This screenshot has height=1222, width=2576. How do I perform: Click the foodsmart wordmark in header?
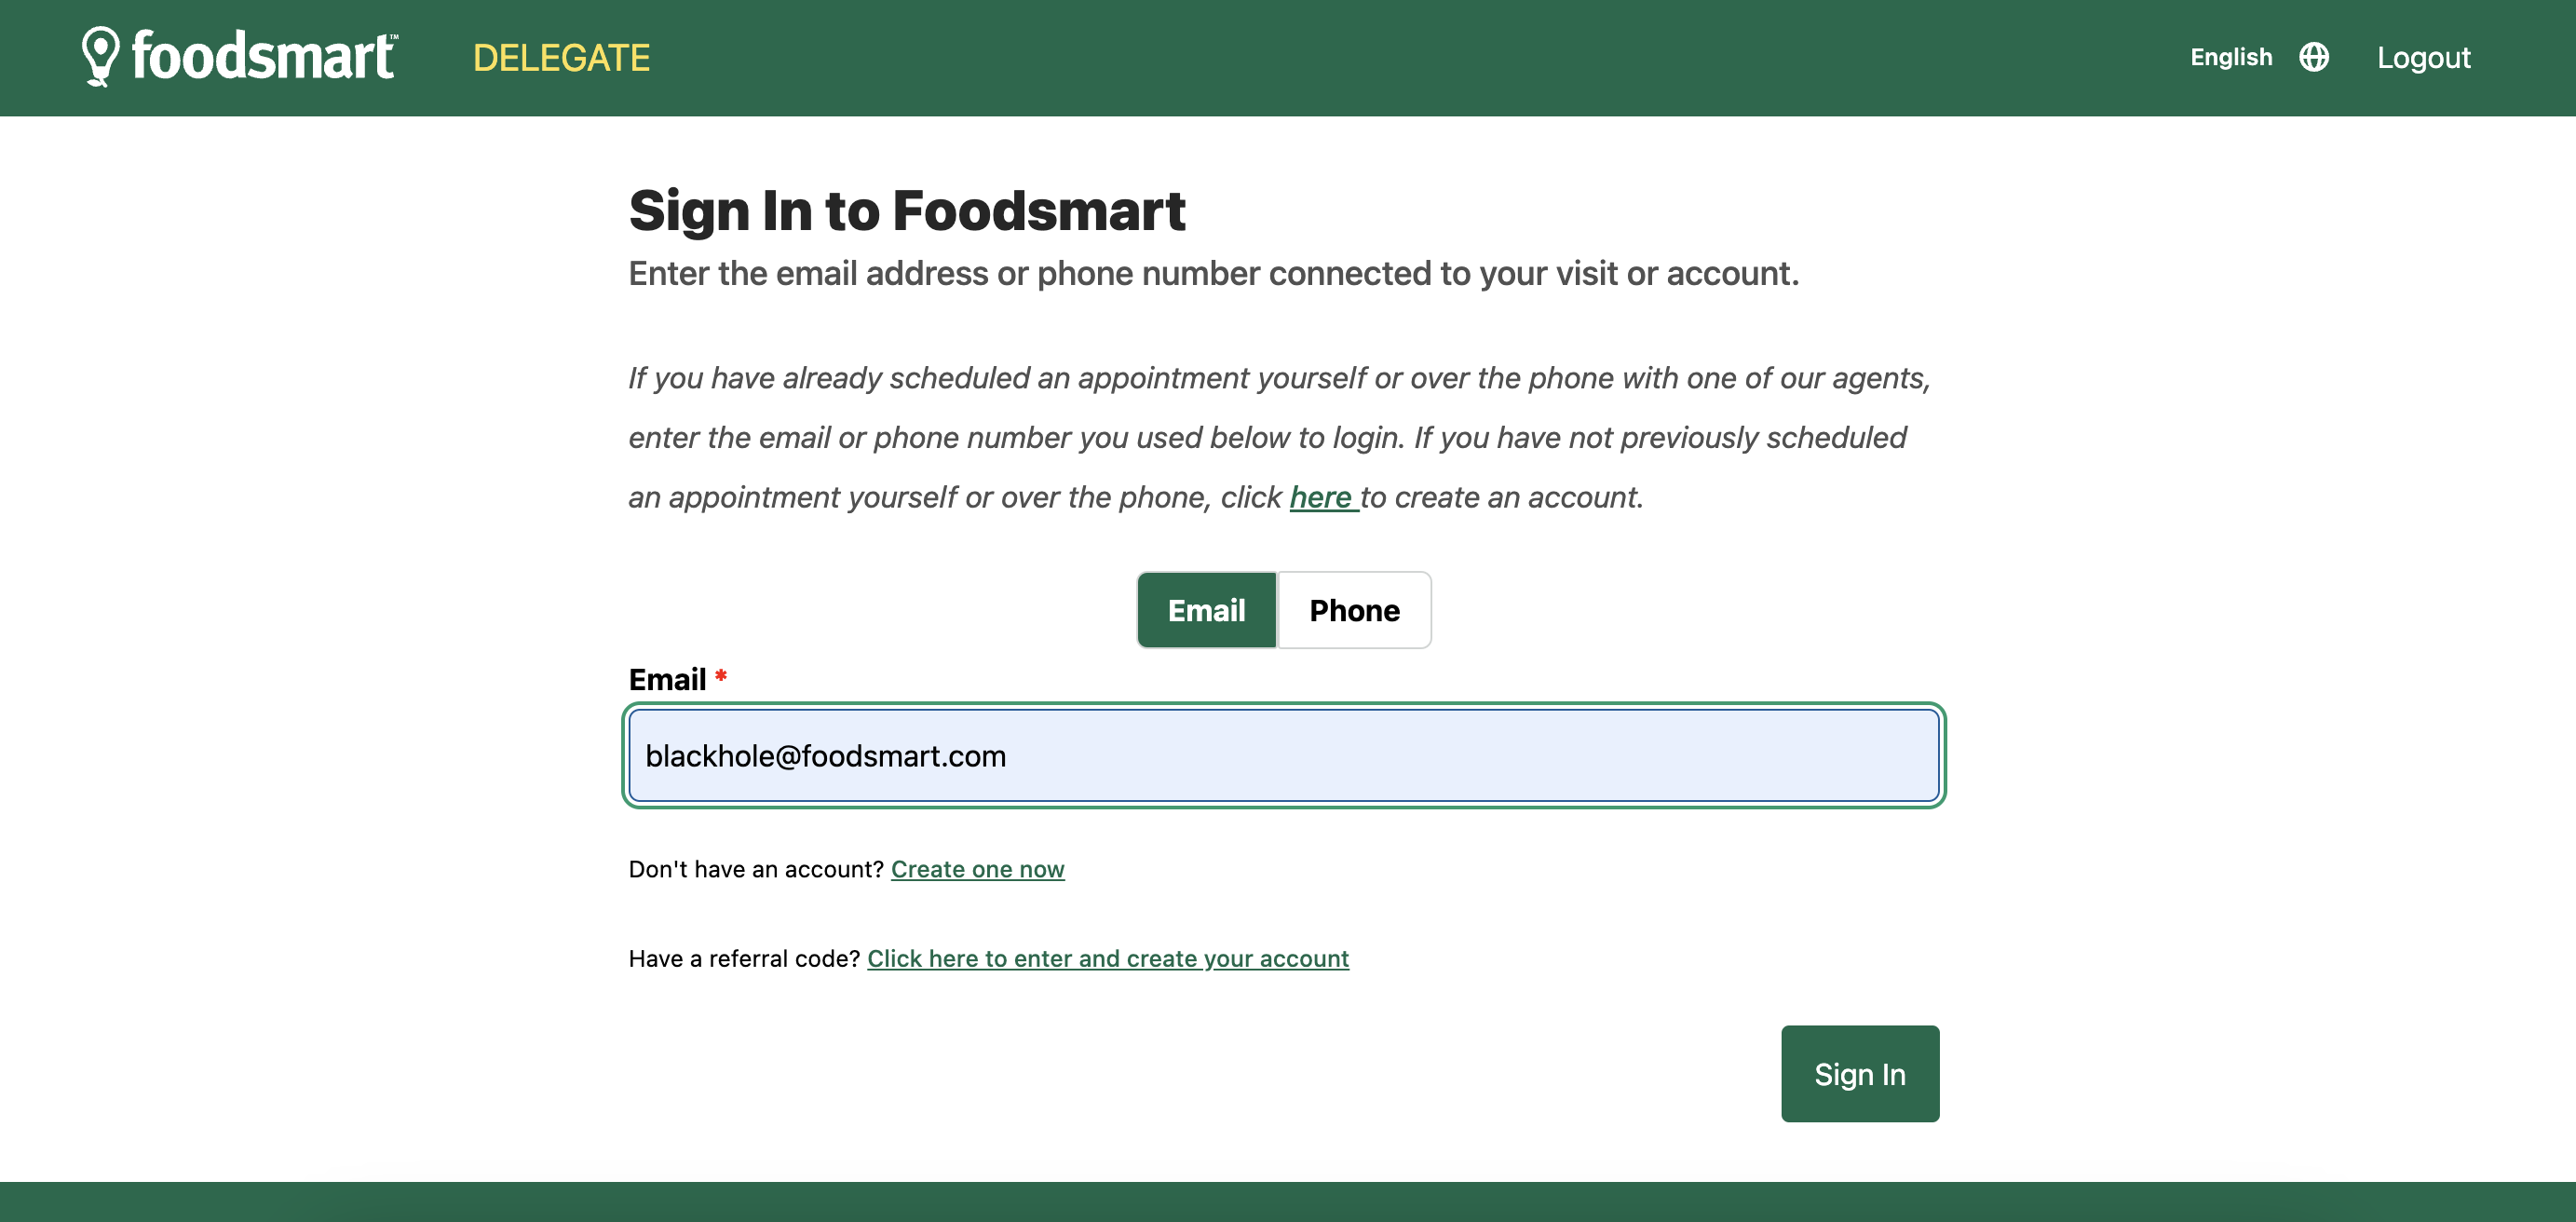tap(264, 56)
